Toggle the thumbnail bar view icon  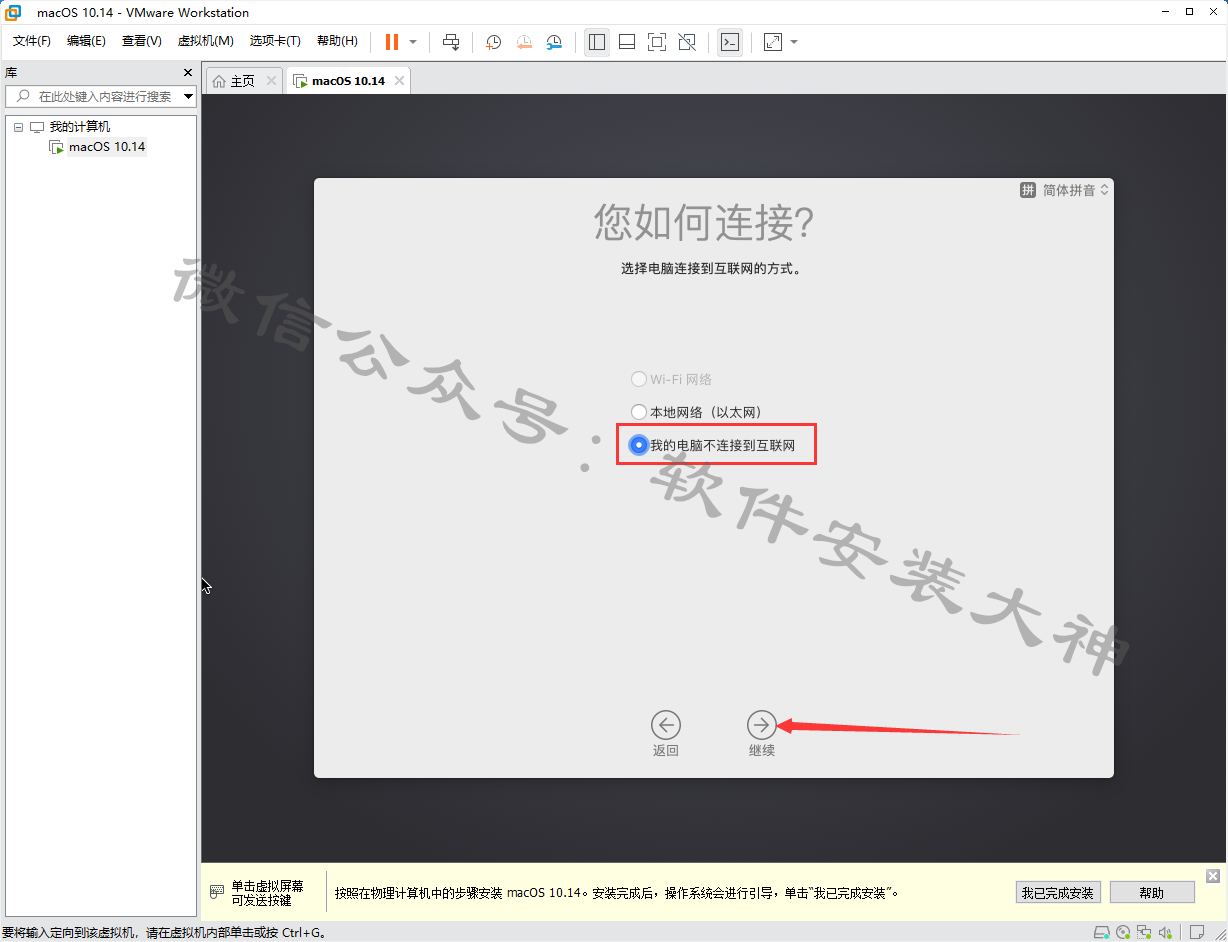[x=627, y=42]
